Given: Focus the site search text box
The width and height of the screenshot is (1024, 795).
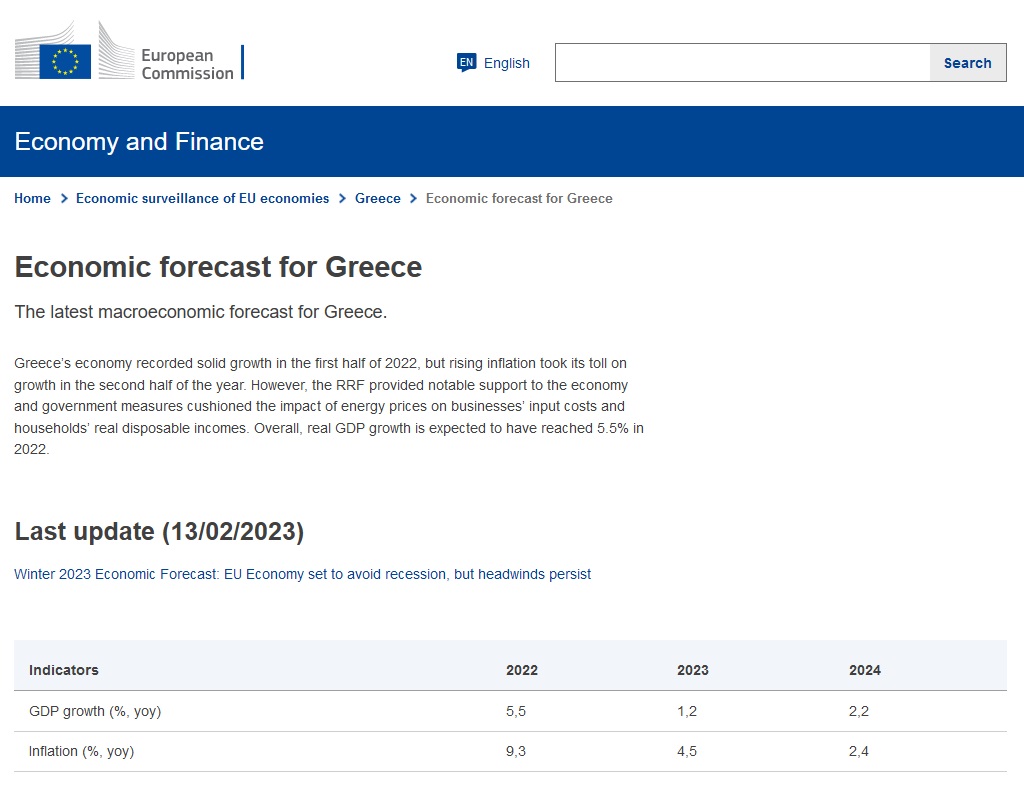Looking at the screenshot, I should (742, 63).
